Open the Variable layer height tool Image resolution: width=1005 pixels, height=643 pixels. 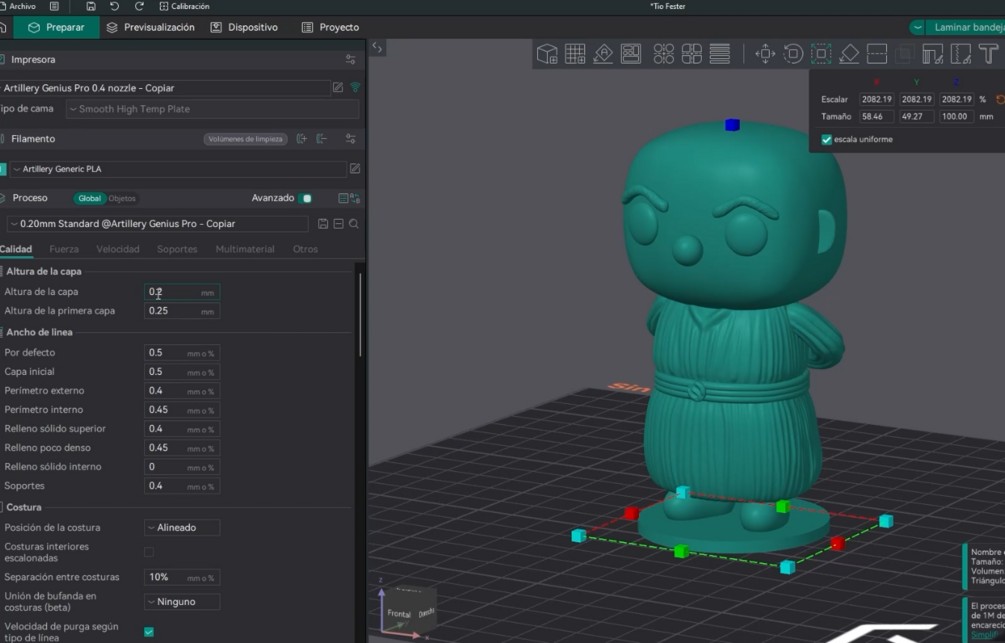pos(720,54)
